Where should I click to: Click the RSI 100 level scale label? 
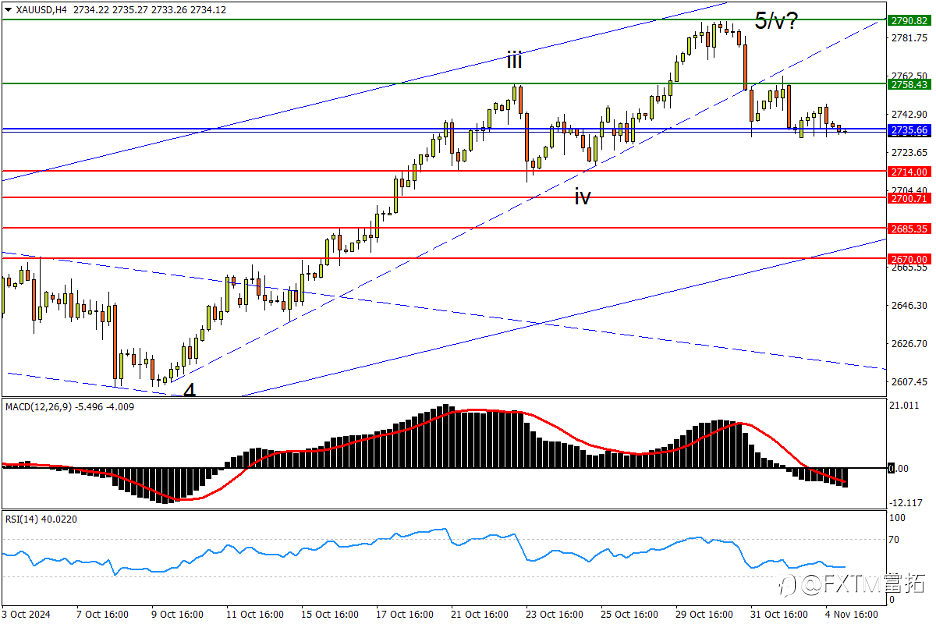pyautogui.click(x=897, y=518)
